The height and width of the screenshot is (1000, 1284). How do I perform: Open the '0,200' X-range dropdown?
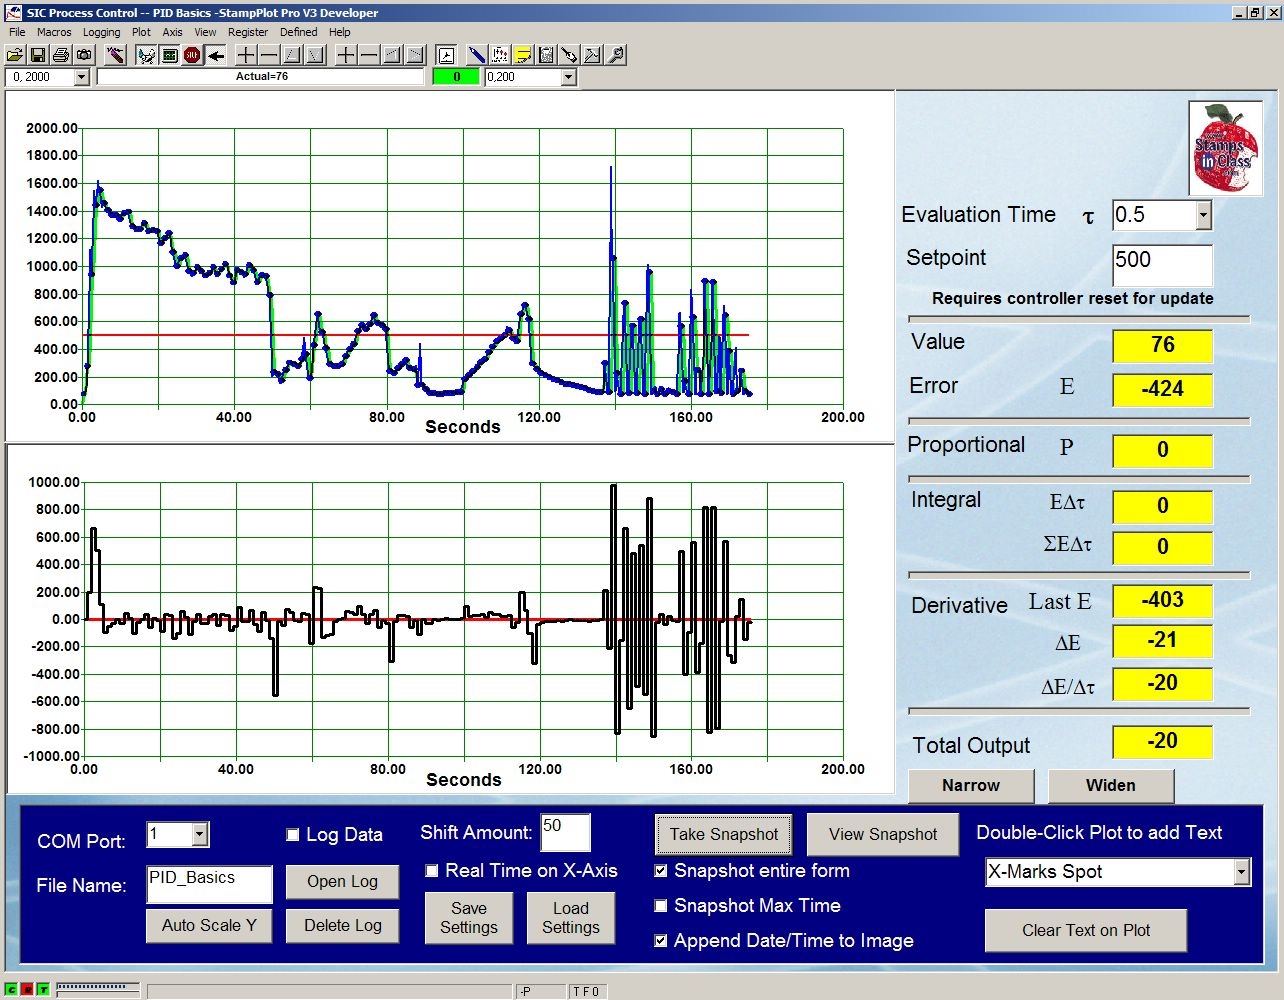(x=569, y=77)
